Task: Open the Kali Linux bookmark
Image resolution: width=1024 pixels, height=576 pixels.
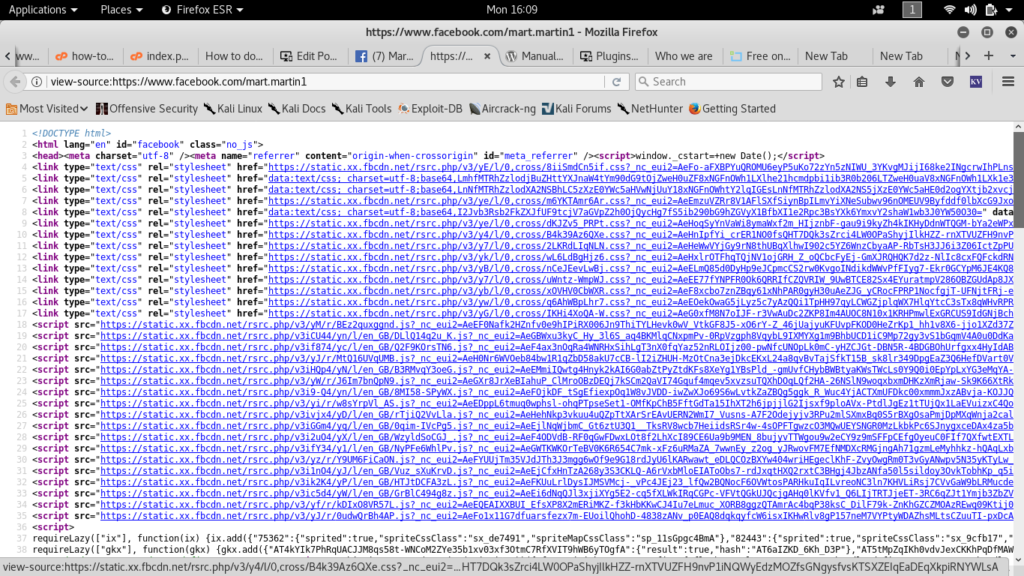Action: (x=232, y=109)
